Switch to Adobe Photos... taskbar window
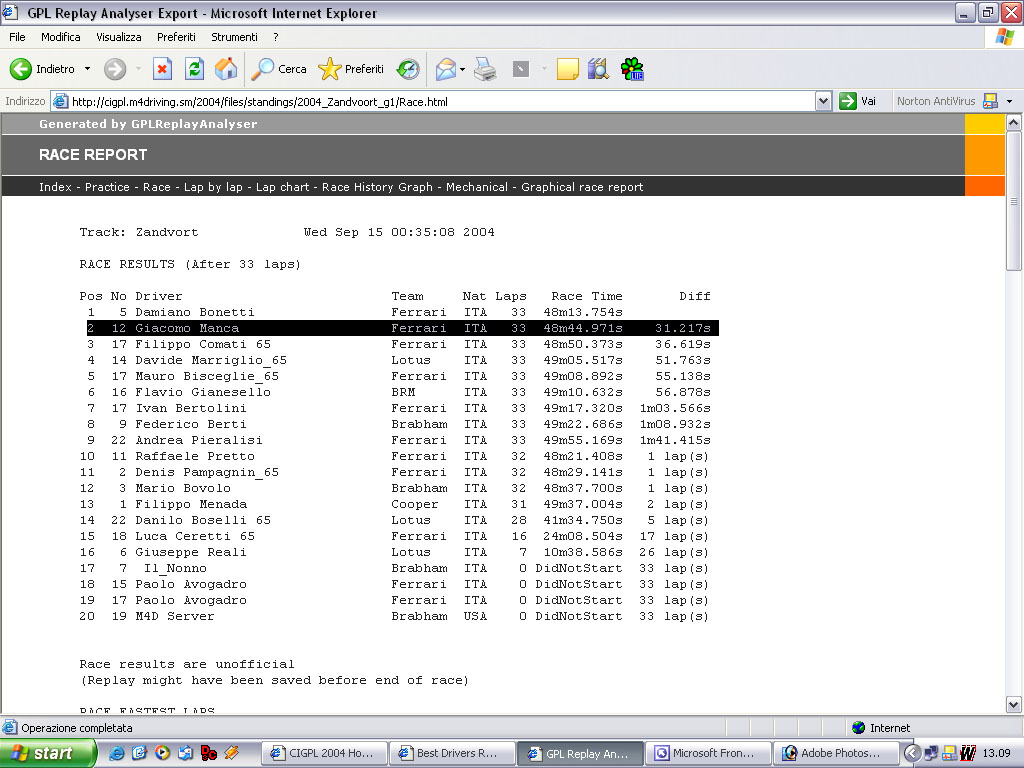Image resolution: width=1024 pixels, height=768 pixels. tap(835, 753)
